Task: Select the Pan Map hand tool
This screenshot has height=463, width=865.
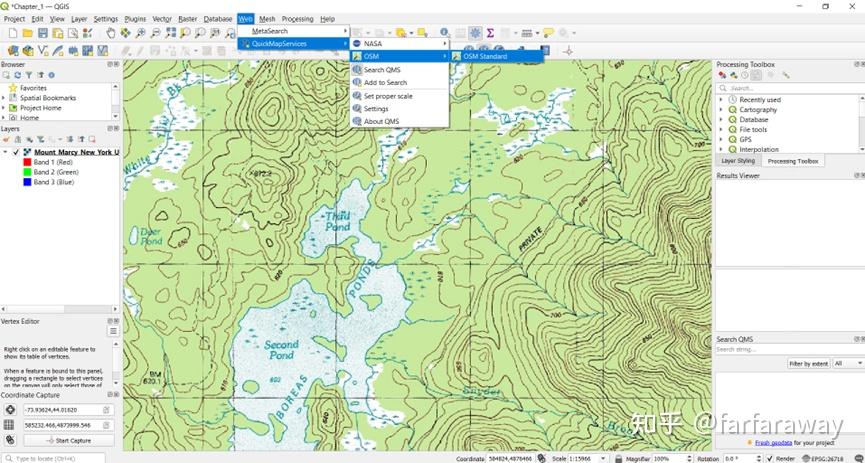Action: pyautogui.click(x=110, y=33)
